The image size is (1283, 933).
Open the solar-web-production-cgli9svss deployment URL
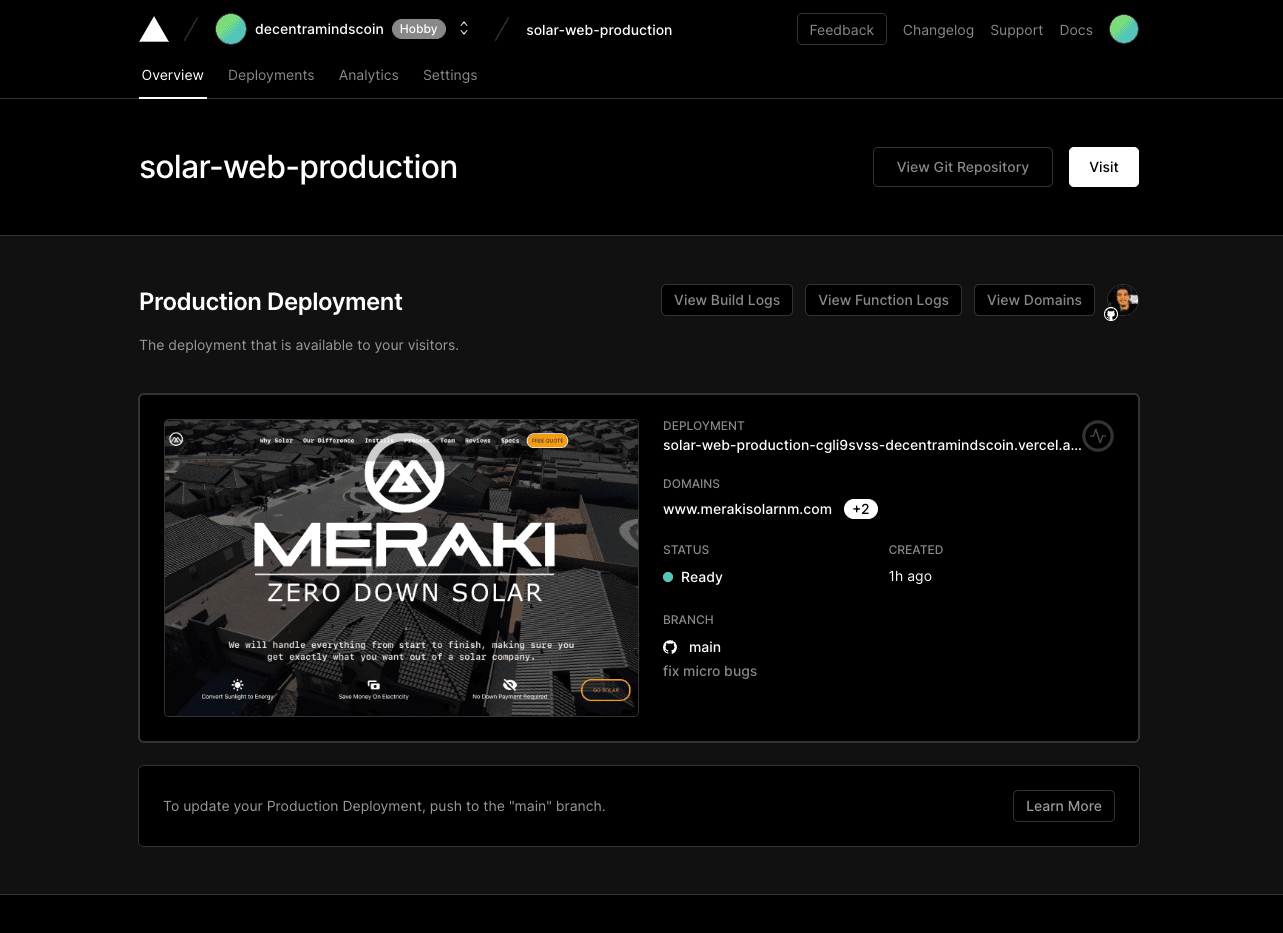872,445
